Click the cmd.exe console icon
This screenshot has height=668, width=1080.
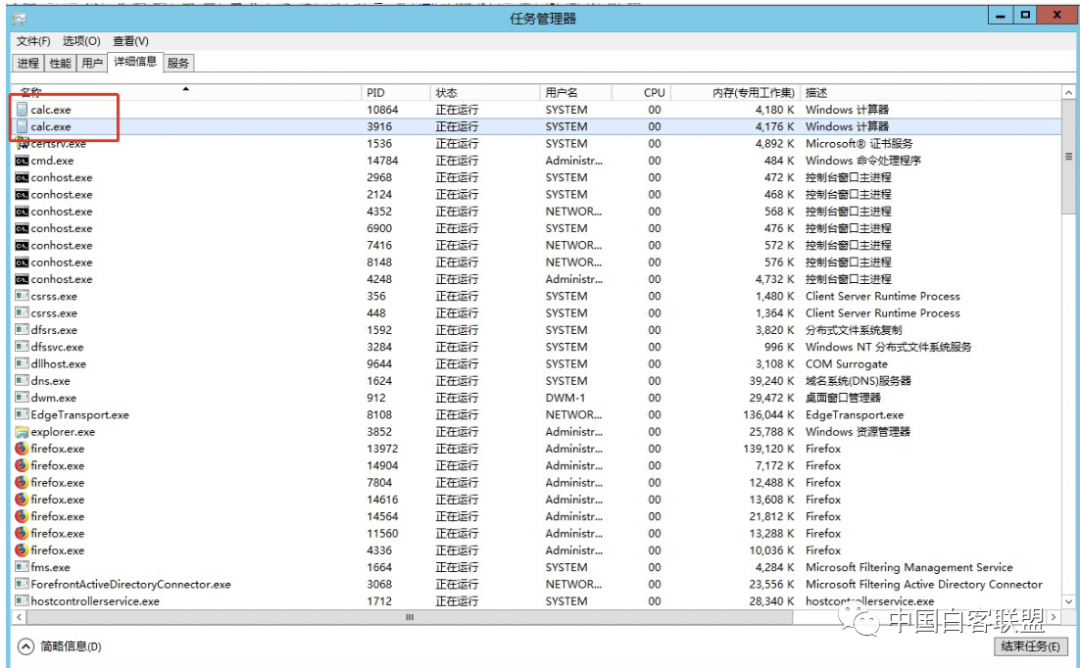point(21,160)
